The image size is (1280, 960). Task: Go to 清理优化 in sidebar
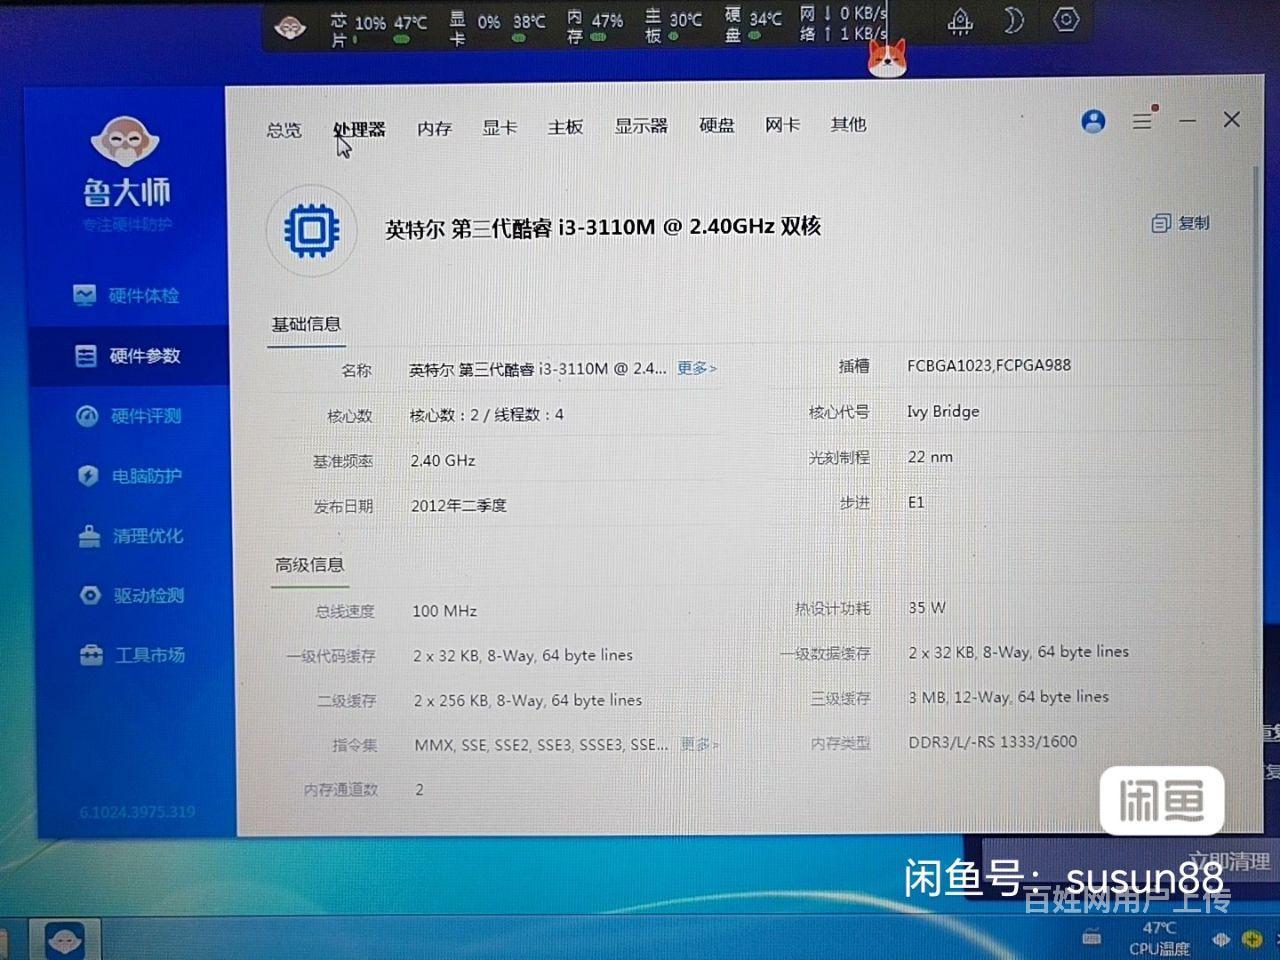(131, 536)
